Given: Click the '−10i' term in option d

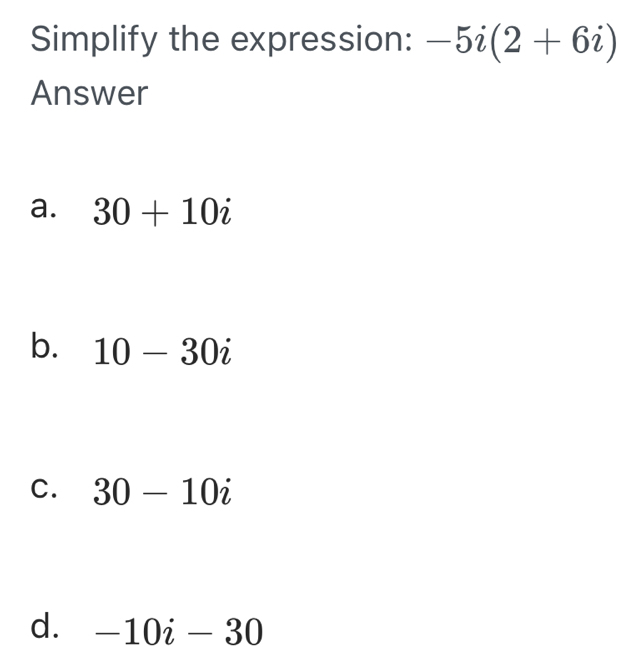Looking at the screenshot, I should pyautogui.click(x=134, y=631).
